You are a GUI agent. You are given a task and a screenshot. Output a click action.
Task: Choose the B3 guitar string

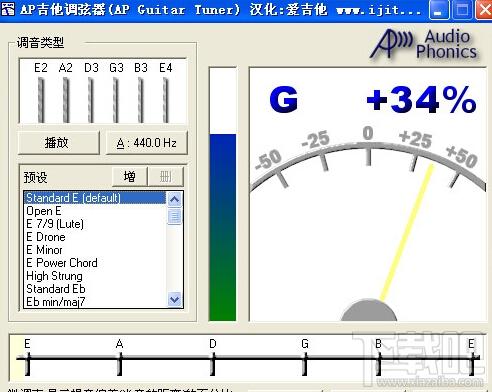pos(141,100)
